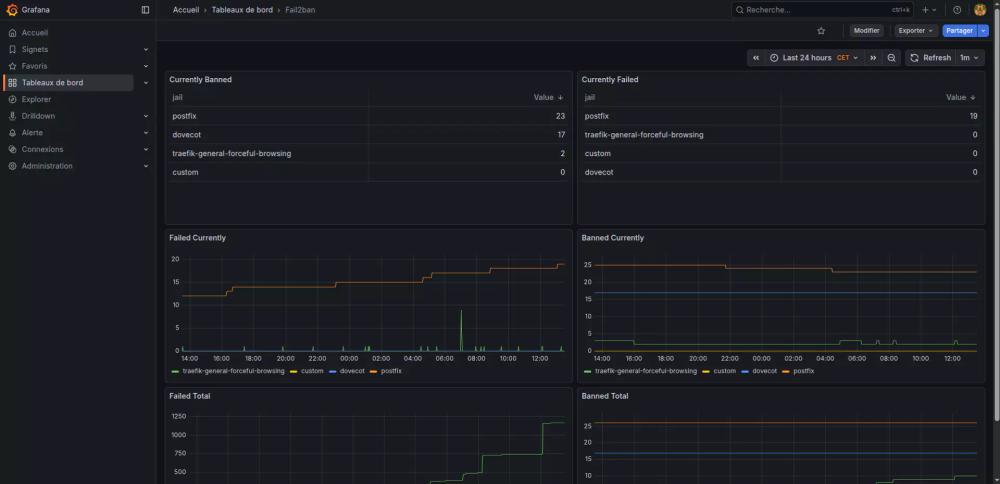Open Explorer in the sidebar
The height and width of the screenshot is (484, 1000).
click(36, 99)
